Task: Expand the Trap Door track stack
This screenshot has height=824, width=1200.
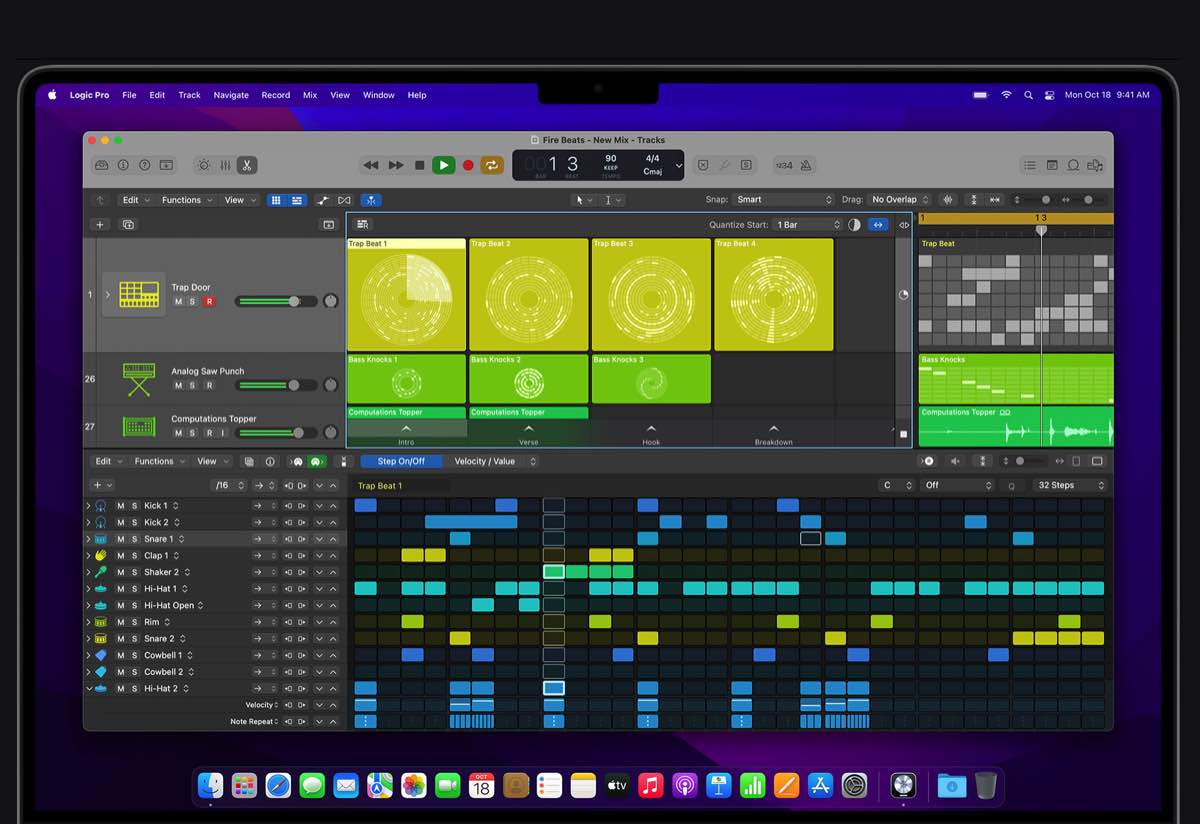Action: (x=108, y=295)
